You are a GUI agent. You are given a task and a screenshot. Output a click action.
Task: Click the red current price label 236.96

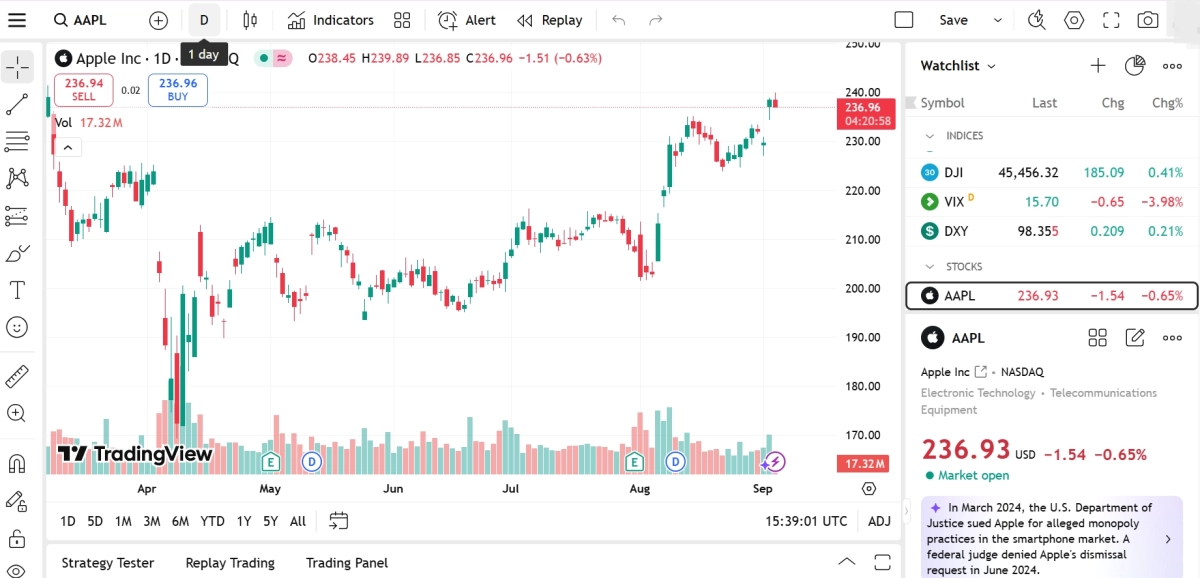(x=861, y=107)
